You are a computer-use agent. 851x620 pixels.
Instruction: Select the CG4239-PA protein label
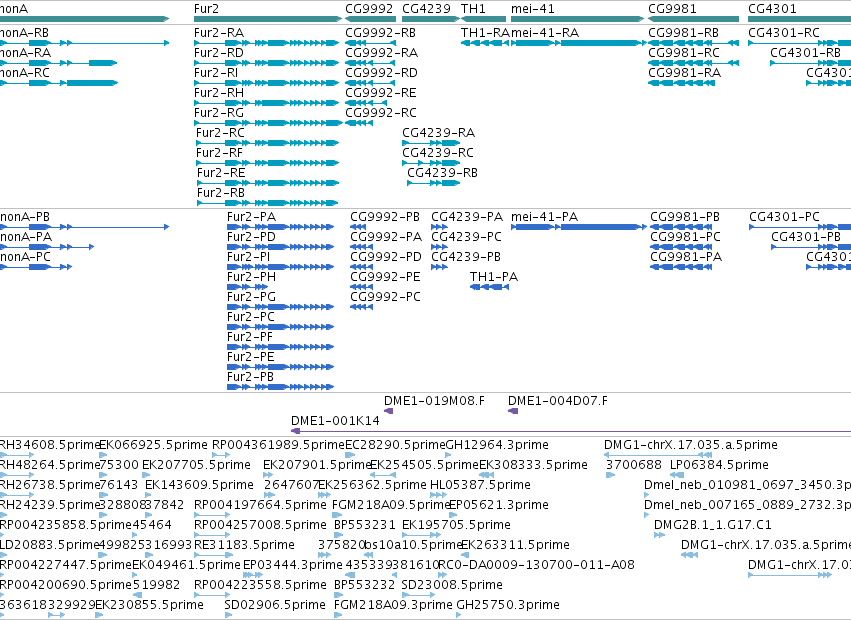(x=467, y=217)
